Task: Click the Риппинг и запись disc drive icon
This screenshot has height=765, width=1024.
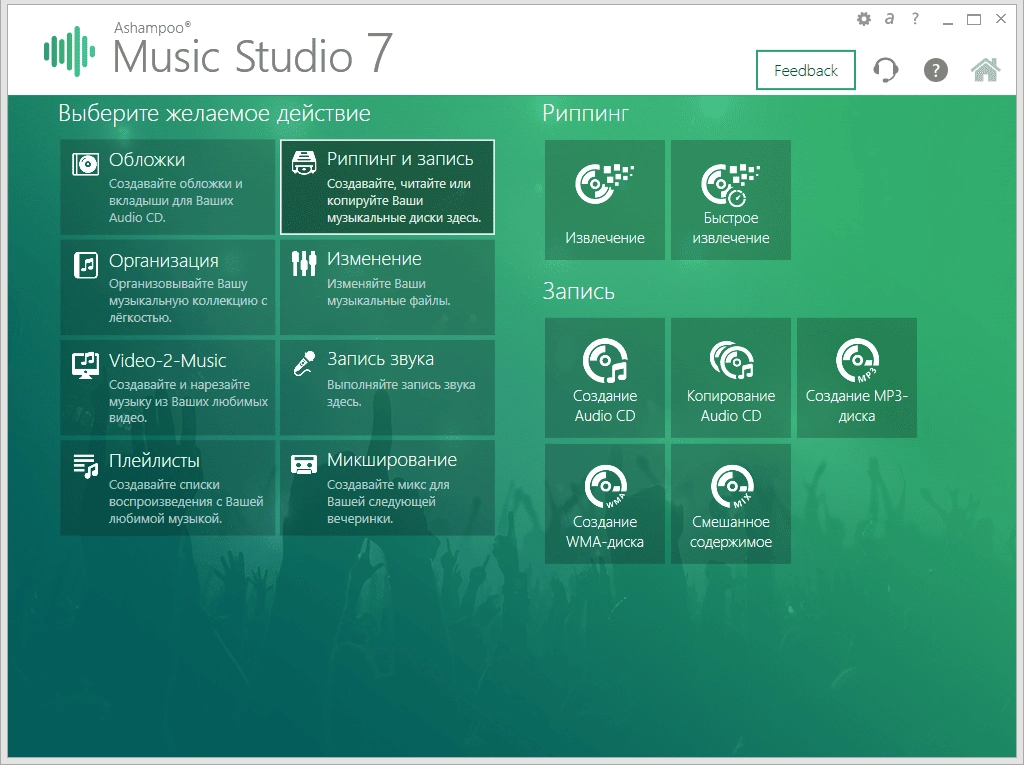Action: (304, 163)
